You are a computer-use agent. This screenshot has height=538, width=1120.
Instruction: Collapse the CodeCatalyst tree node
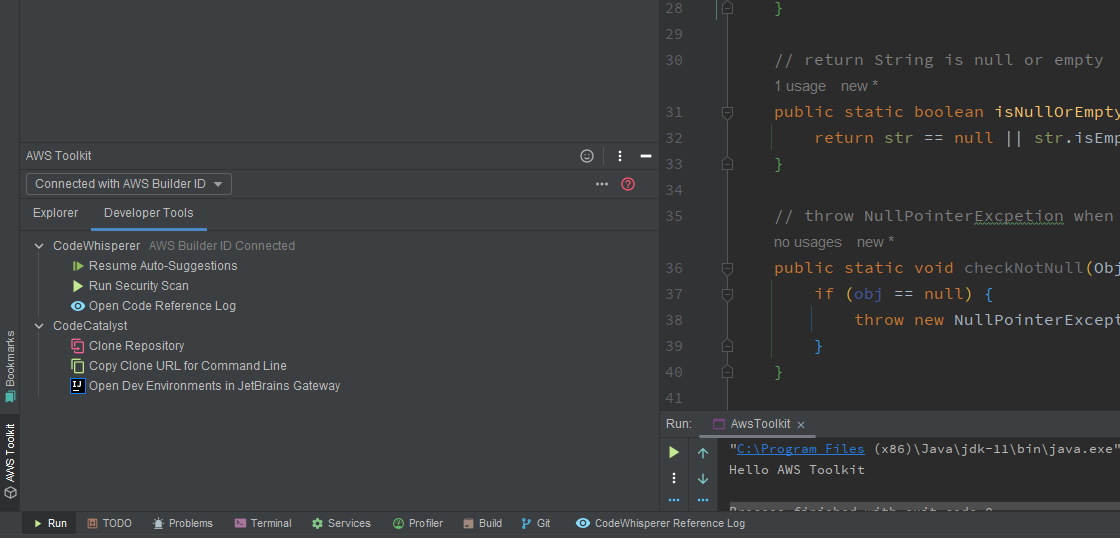click(x=39, y=326)
